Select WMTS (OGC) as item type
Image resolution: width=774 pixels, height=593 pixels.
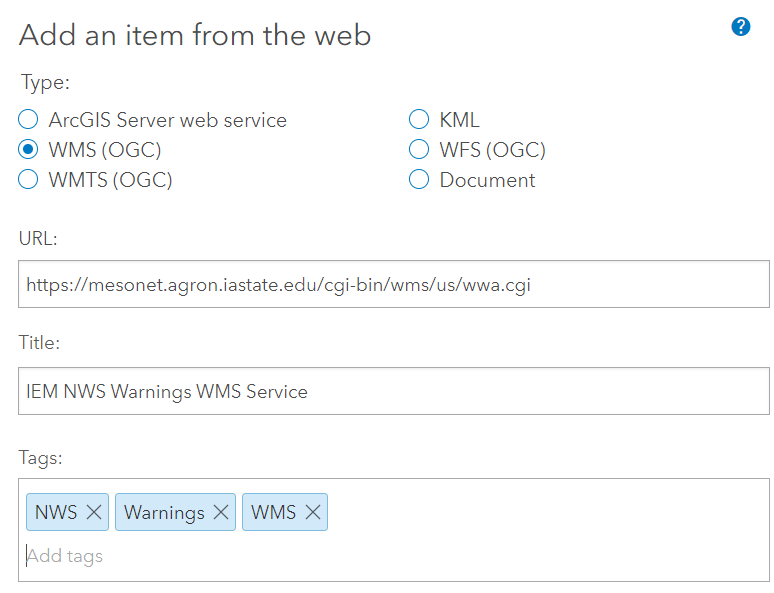coord(28,180)
